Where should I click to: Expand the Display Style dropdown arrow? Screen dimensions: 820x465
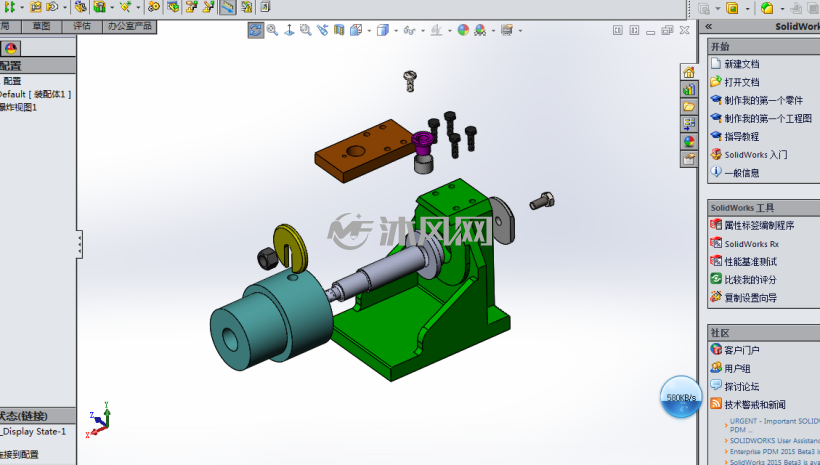tap(396, 31)
